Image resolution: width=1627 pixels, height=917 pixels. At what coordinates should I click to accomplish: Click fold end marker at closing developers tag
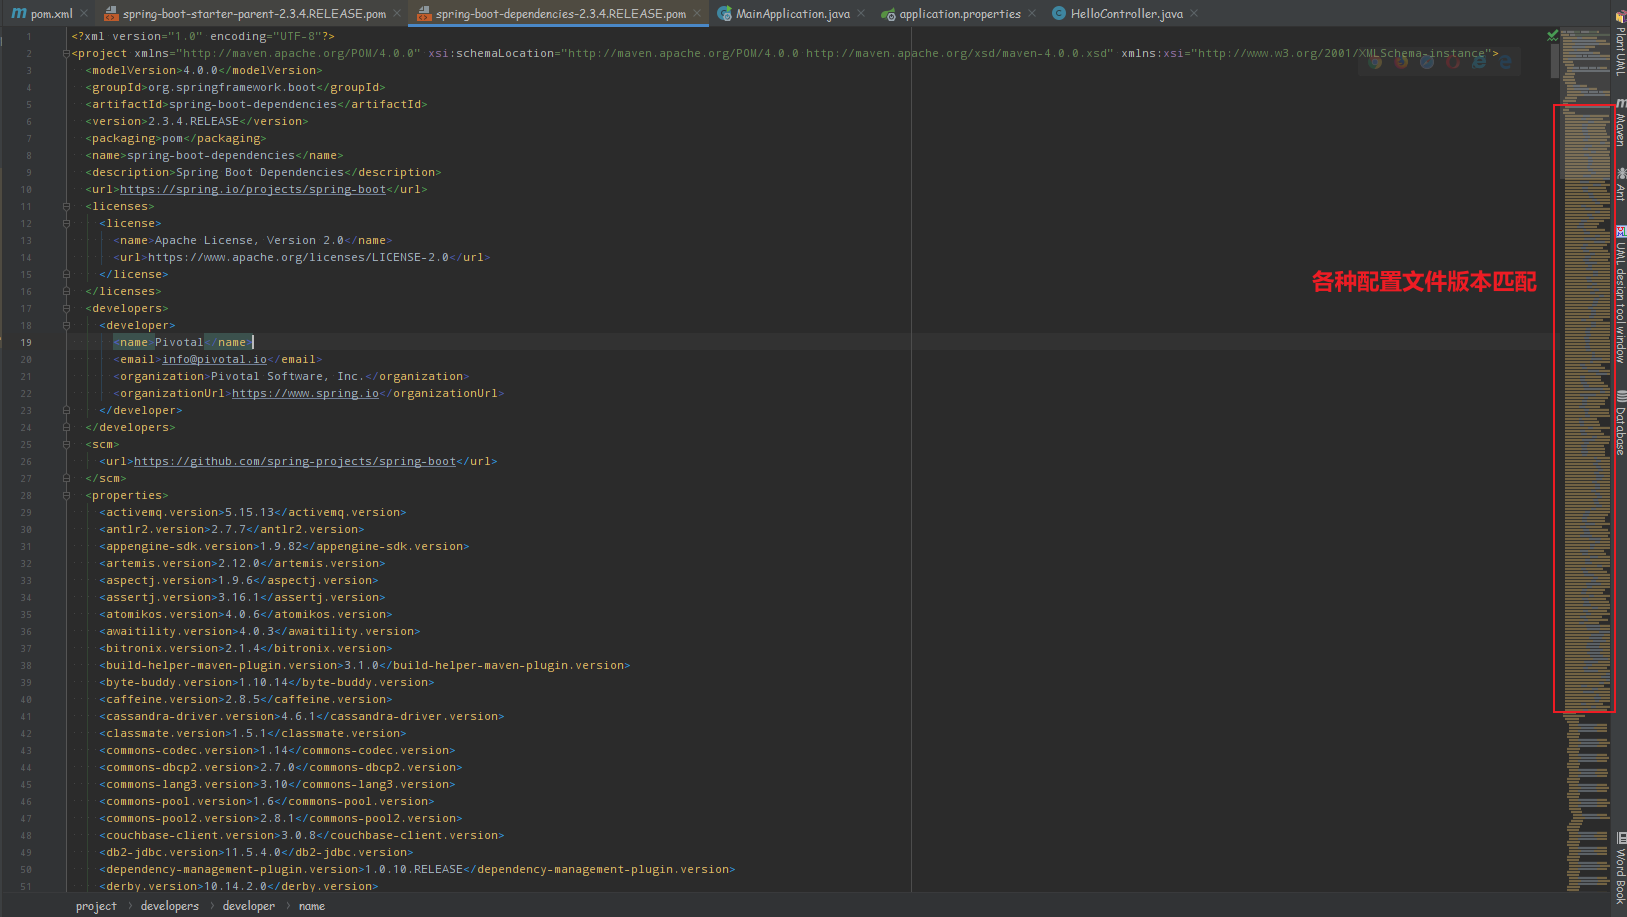coord(67,427)
